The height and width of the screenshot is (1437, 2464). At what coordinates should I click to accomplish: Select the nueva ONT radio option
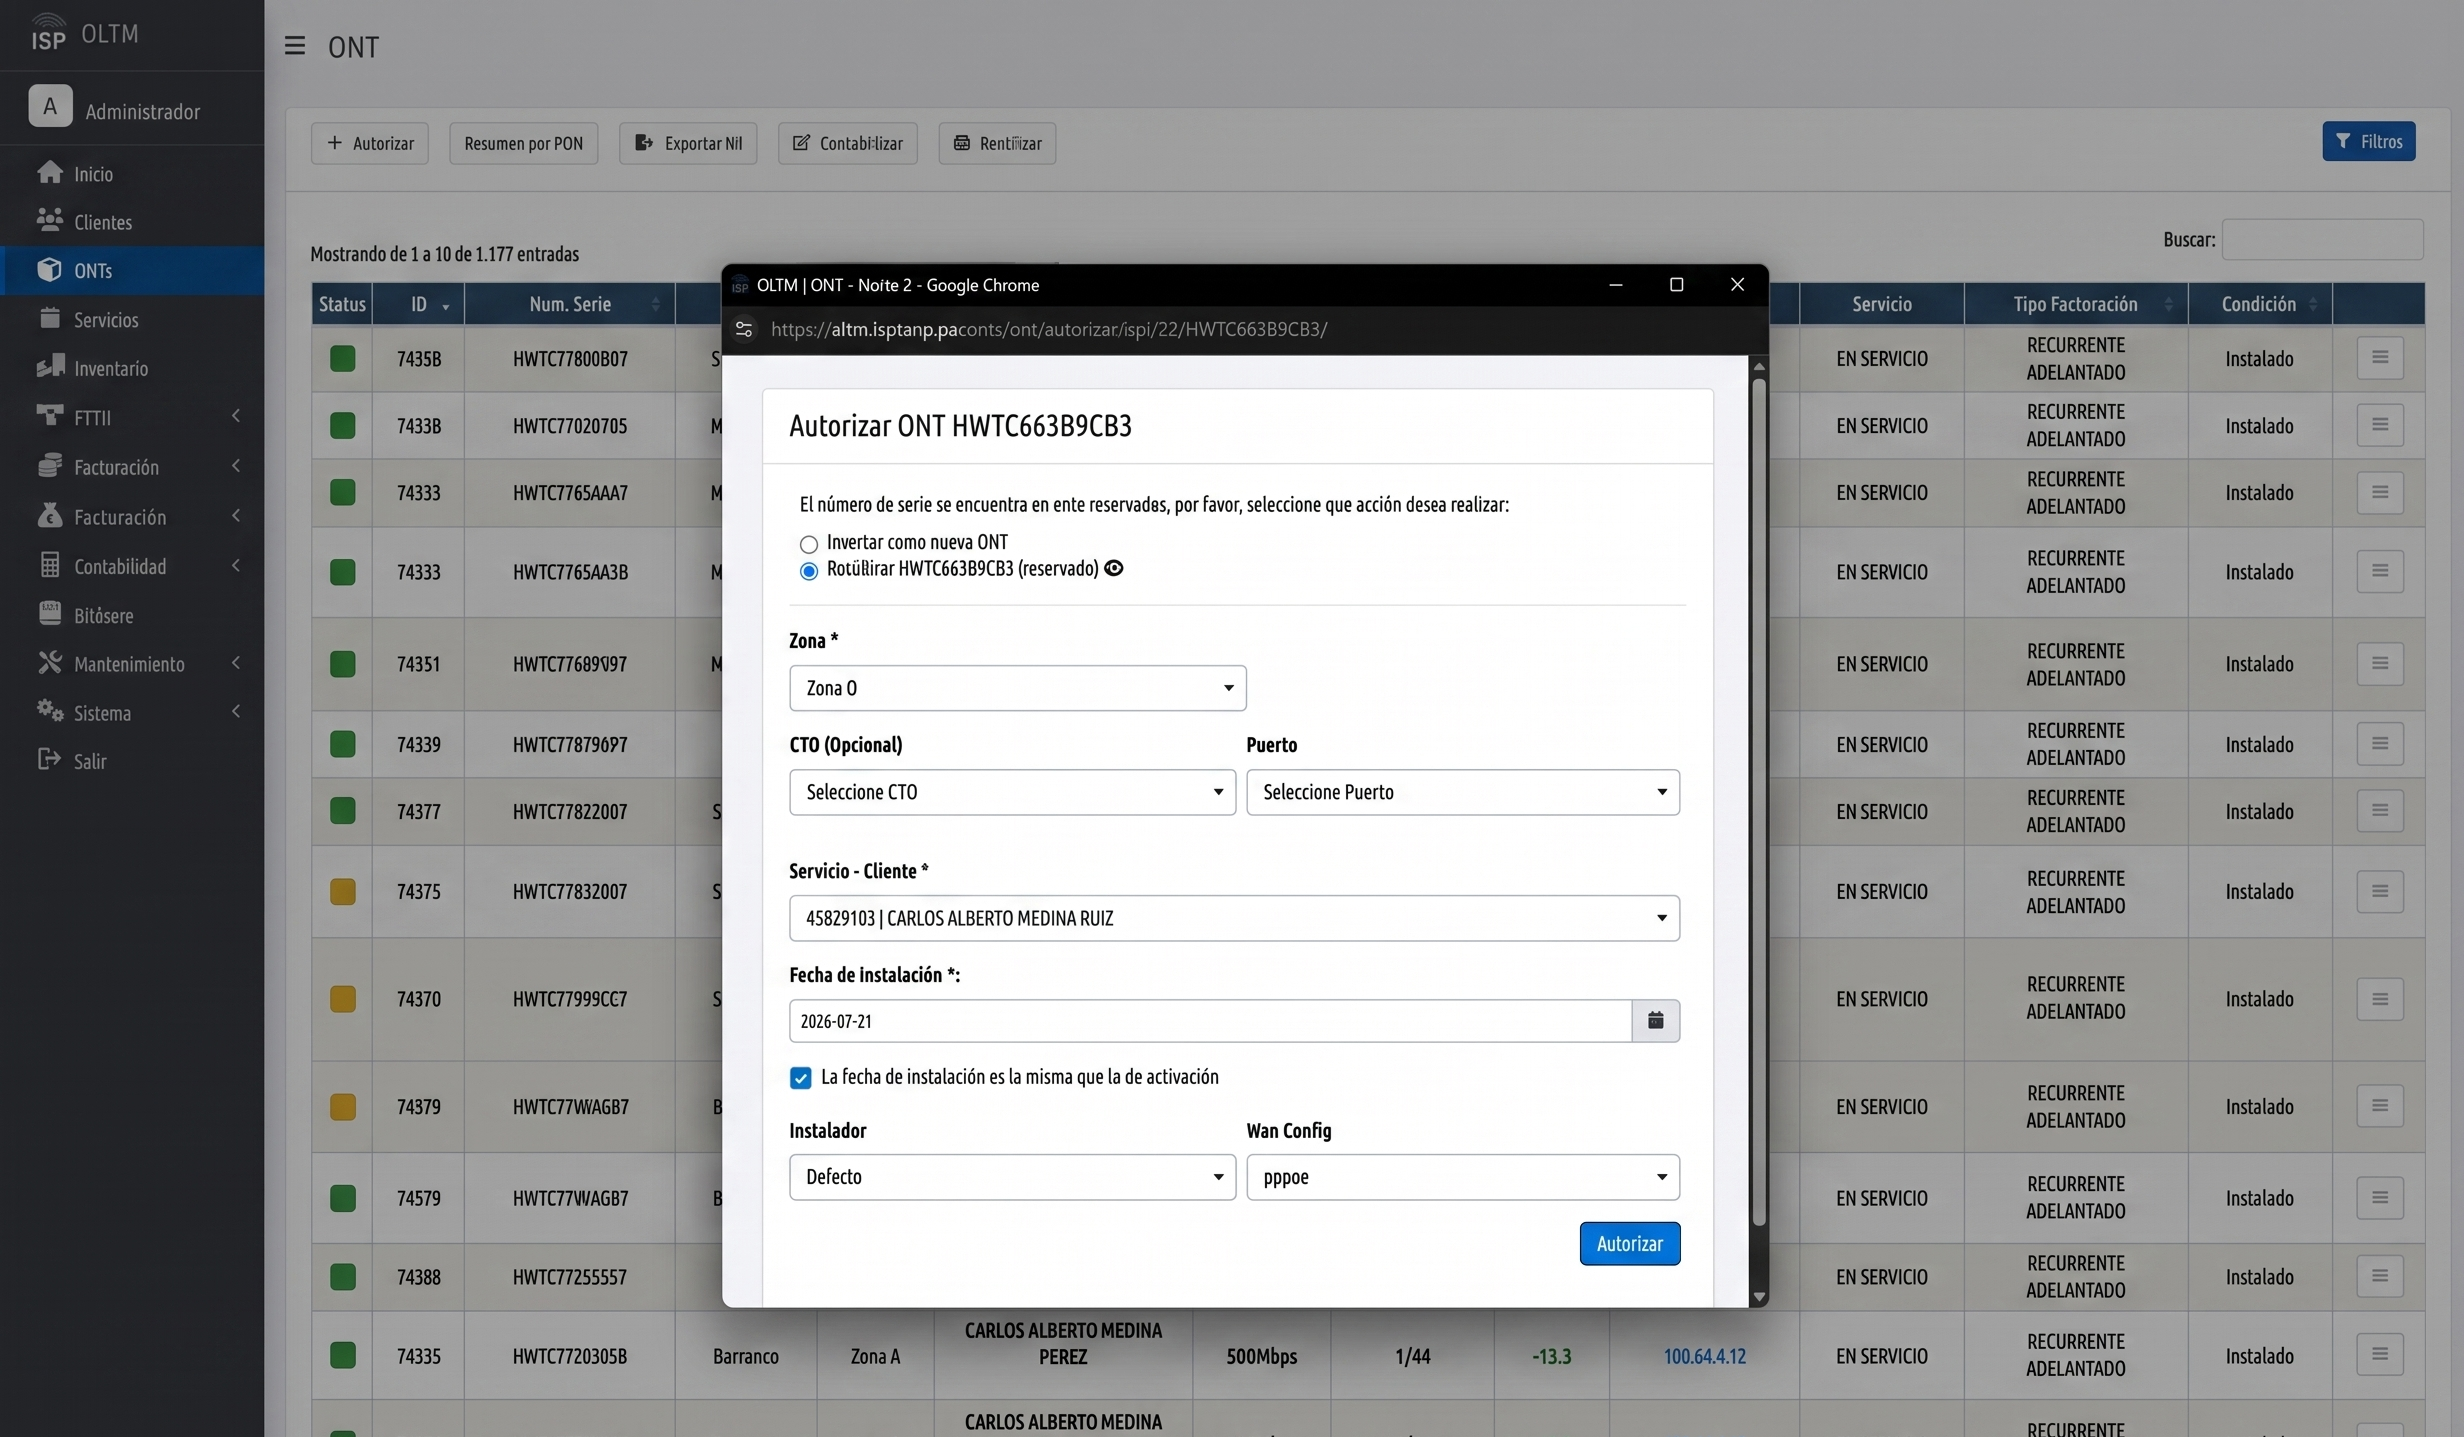click(x=808, y=544)
